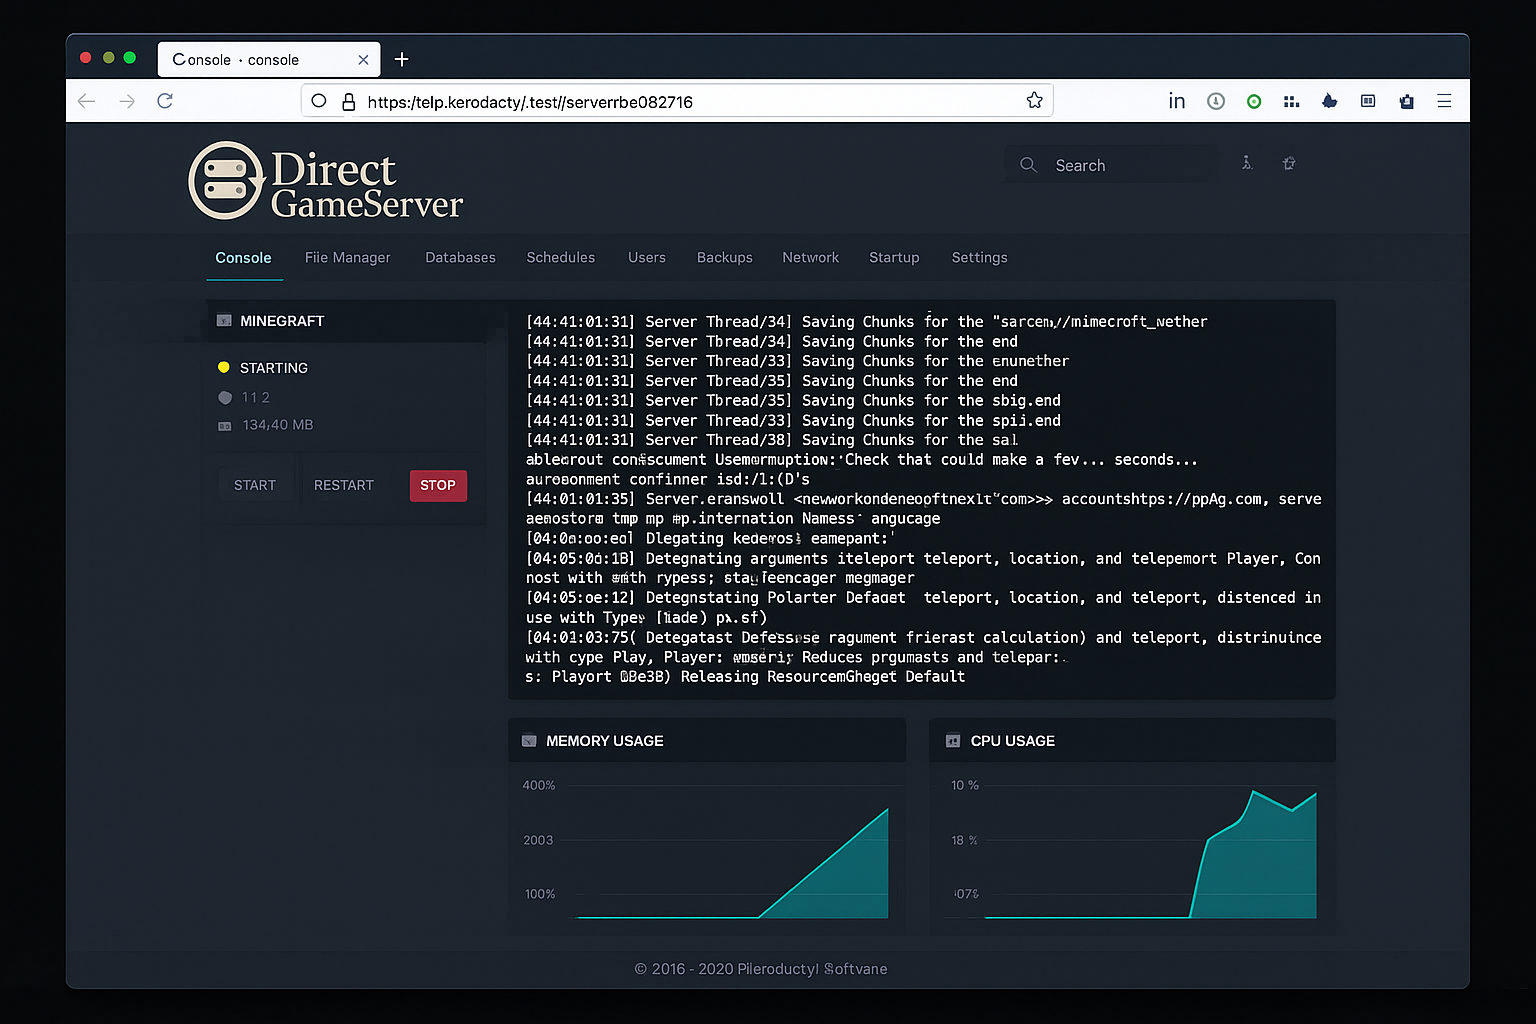Click the RESTART server button
This screenshot has height=1024, width=1536.
click(x=343, y=485)
